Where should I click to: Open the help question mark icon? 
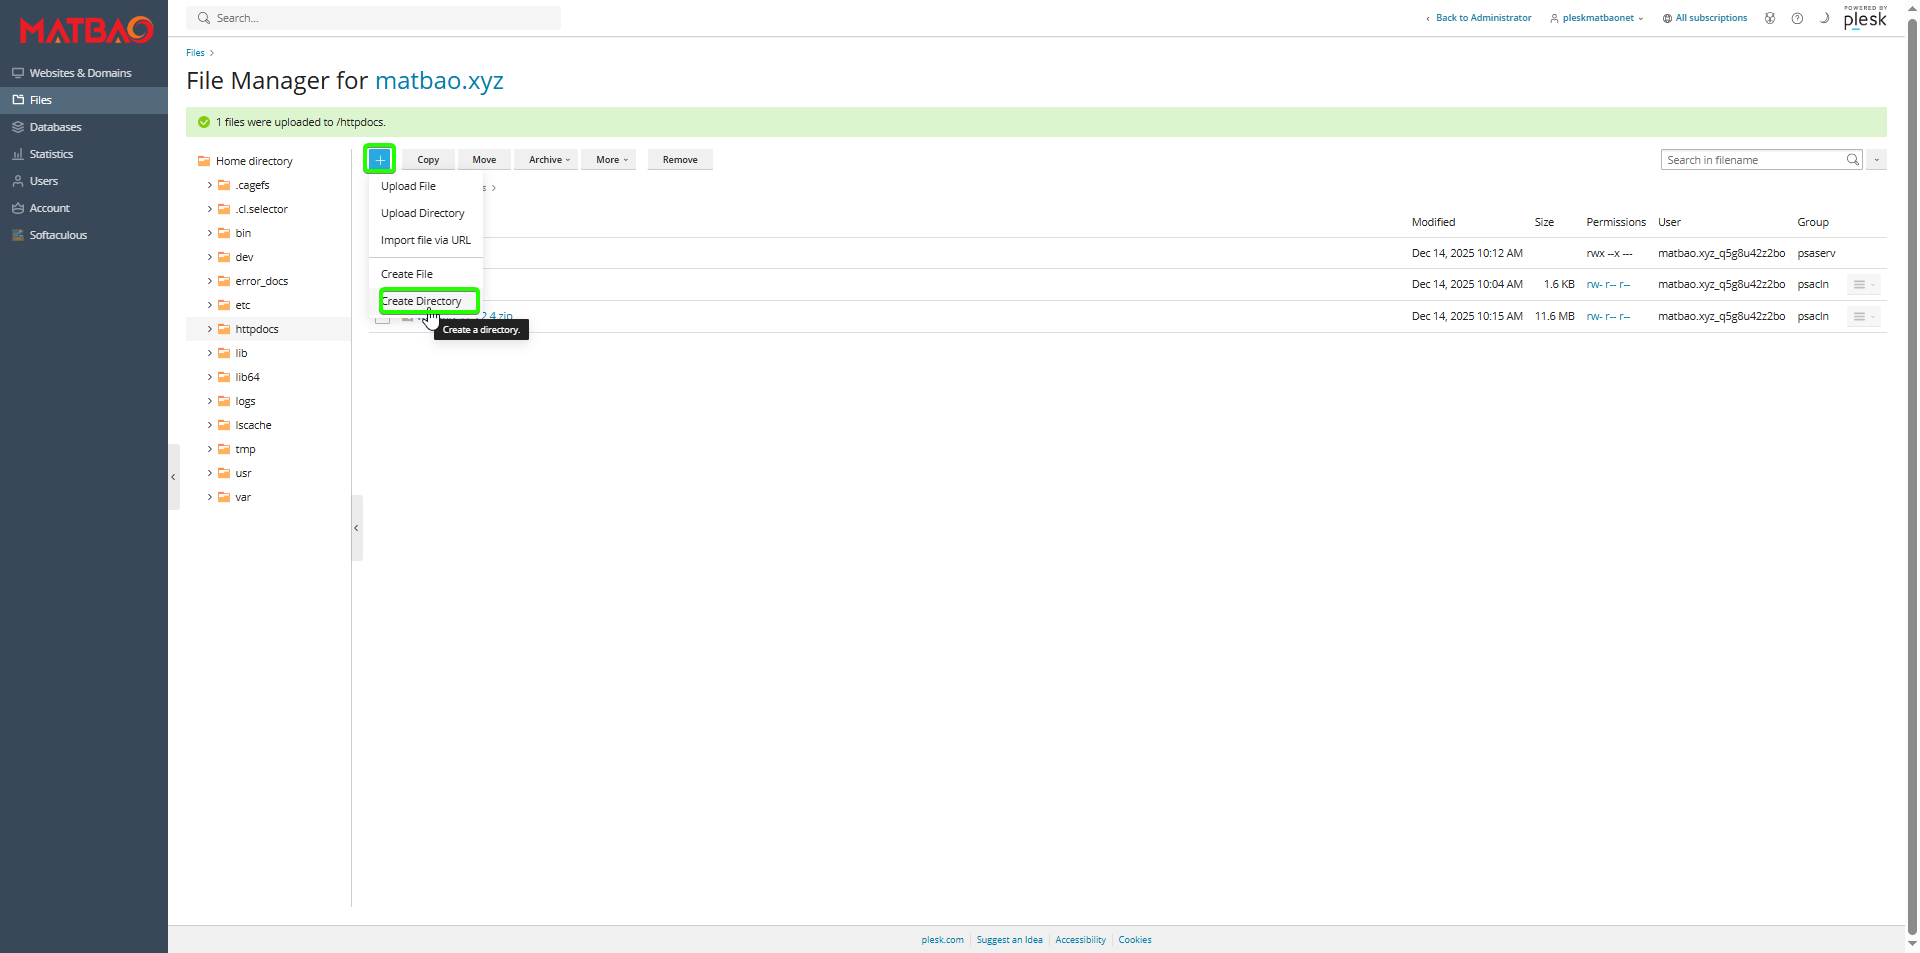(1797, 18)
